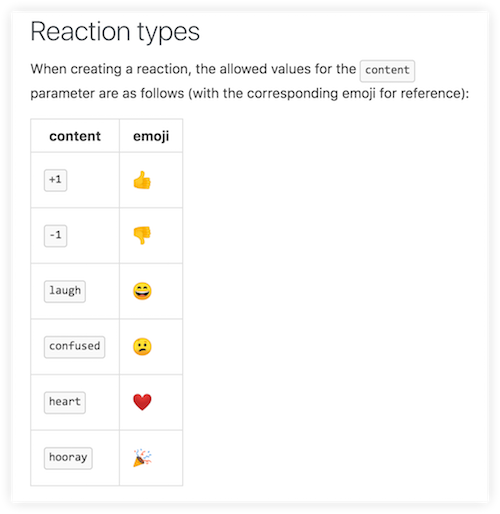Click the laughing face emoji
The image size is (500, 514).
pyautogui.click(x=142, y=291)
